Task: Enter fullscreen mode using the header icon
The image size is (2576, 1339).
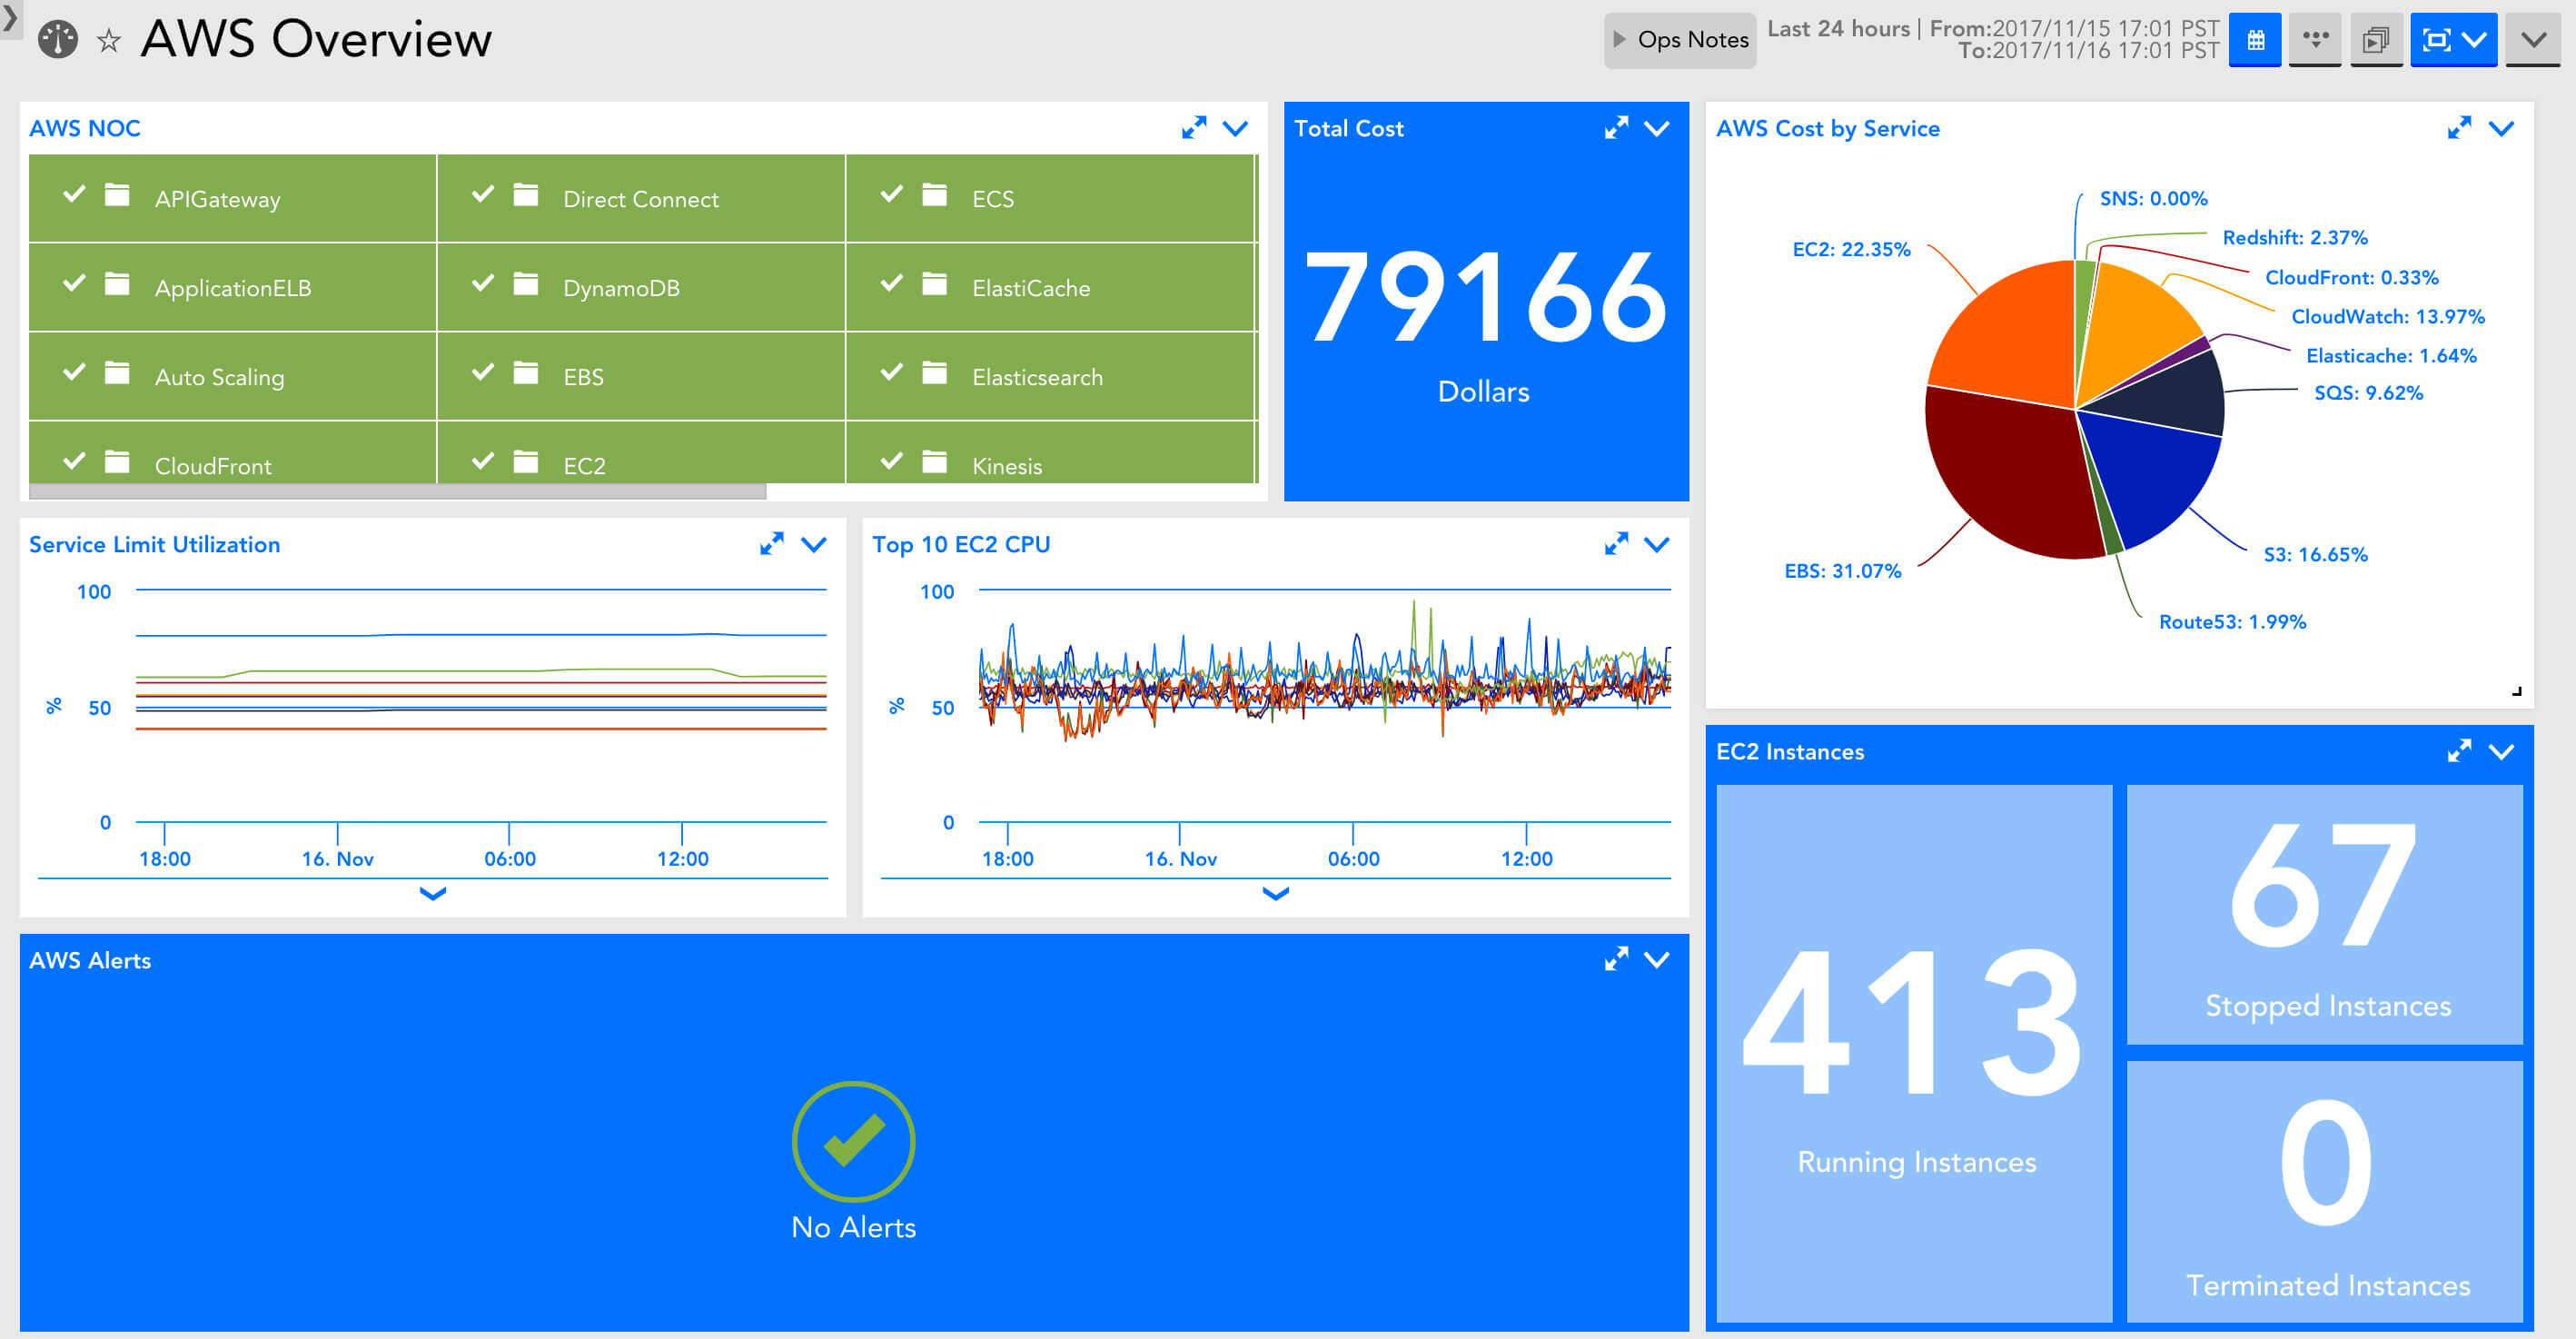Action: (x=2436, y=40)
